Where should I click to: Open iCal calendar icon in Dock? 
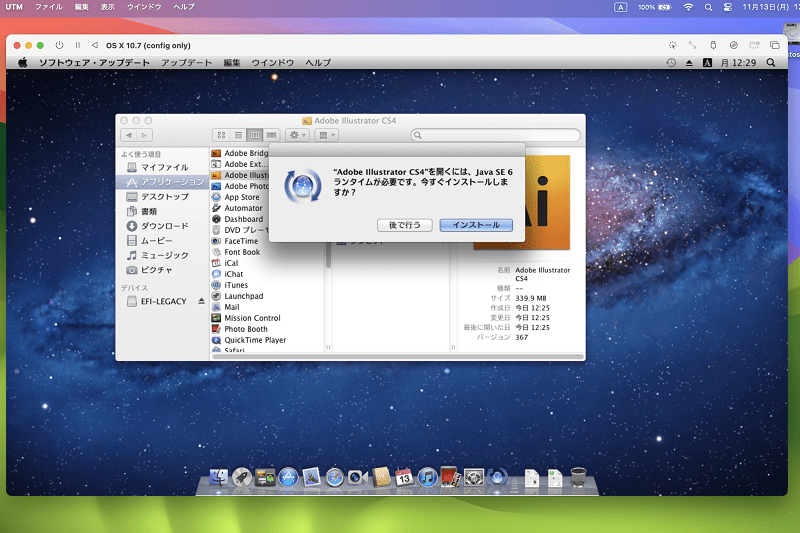coord(404,477)
